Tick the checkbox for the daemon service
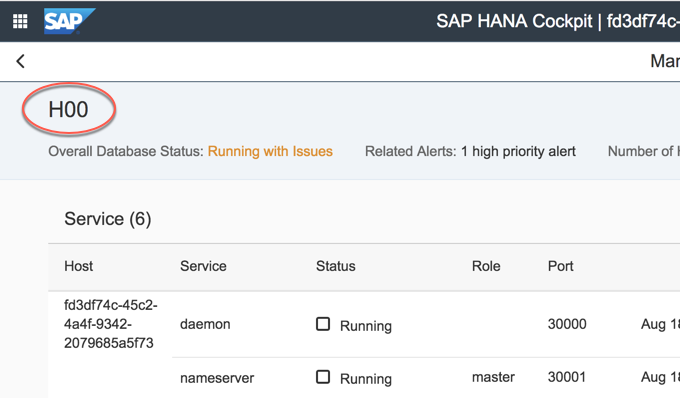 click(x=323, y=324)
